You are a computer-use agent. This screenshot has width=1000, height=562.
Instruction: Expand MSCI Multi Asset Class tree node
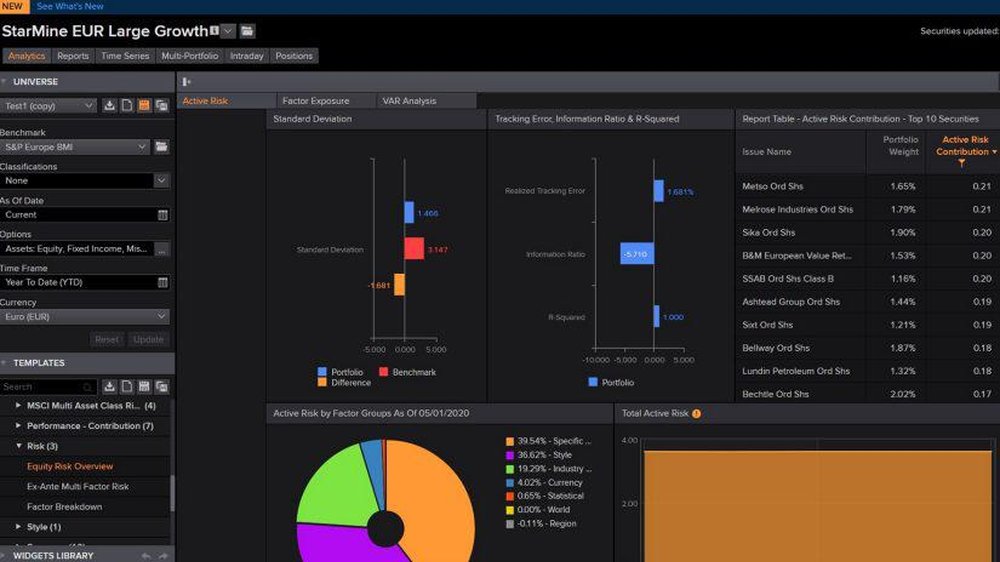(x=18, y=405)
